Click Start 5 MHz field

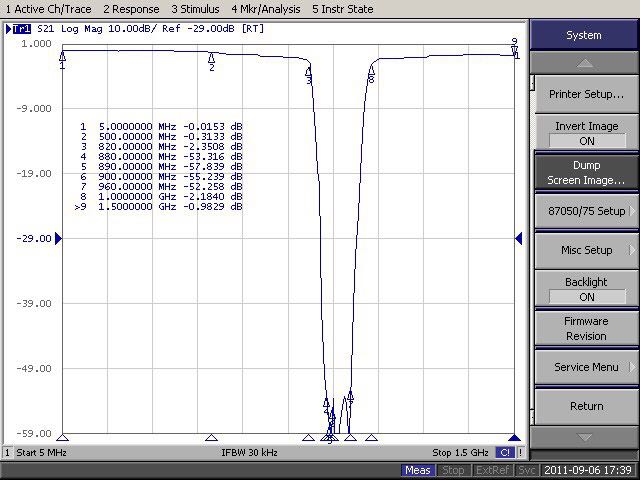click(41, 453)
